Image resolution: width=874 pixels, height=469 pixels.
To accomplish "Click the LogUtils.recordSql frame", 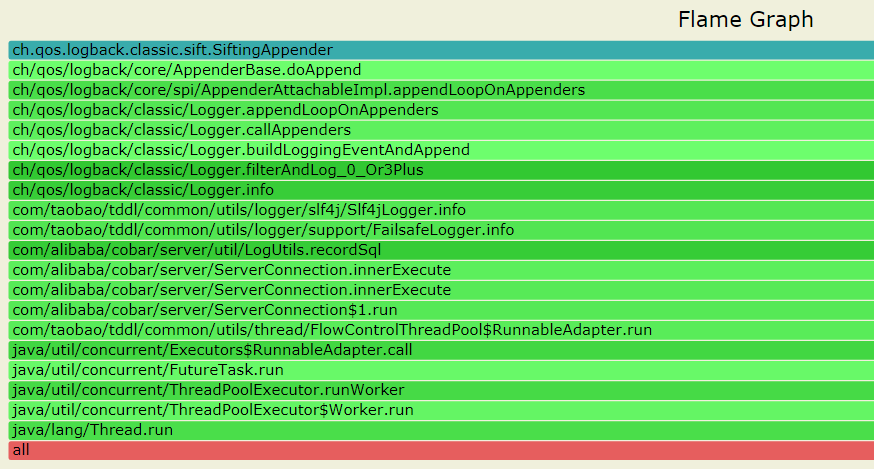I will (441, 250).
